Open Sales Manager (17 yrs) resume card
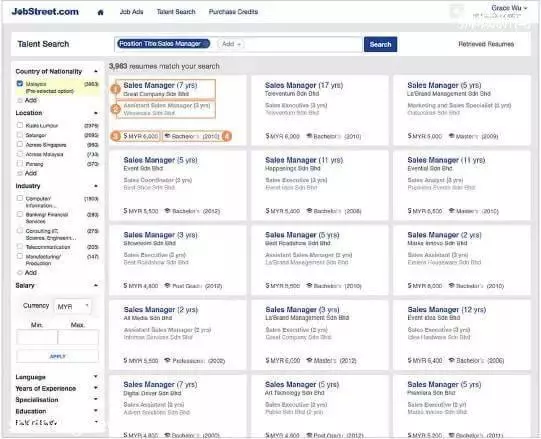 point(304,85)
